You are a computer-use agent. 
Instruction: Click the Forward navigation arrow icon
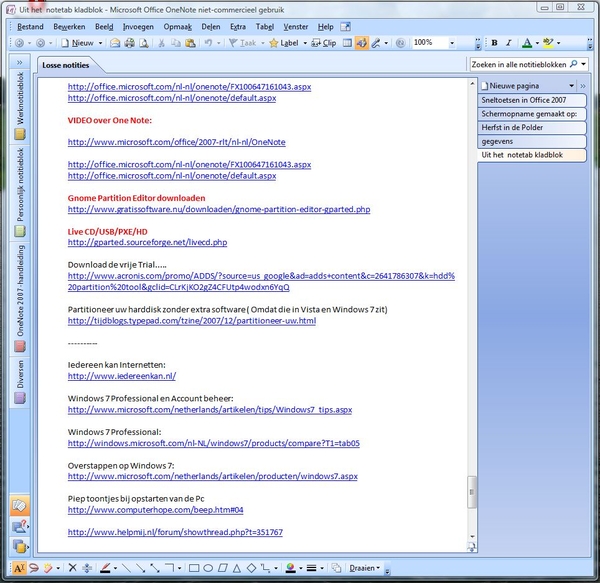(40, 43)
